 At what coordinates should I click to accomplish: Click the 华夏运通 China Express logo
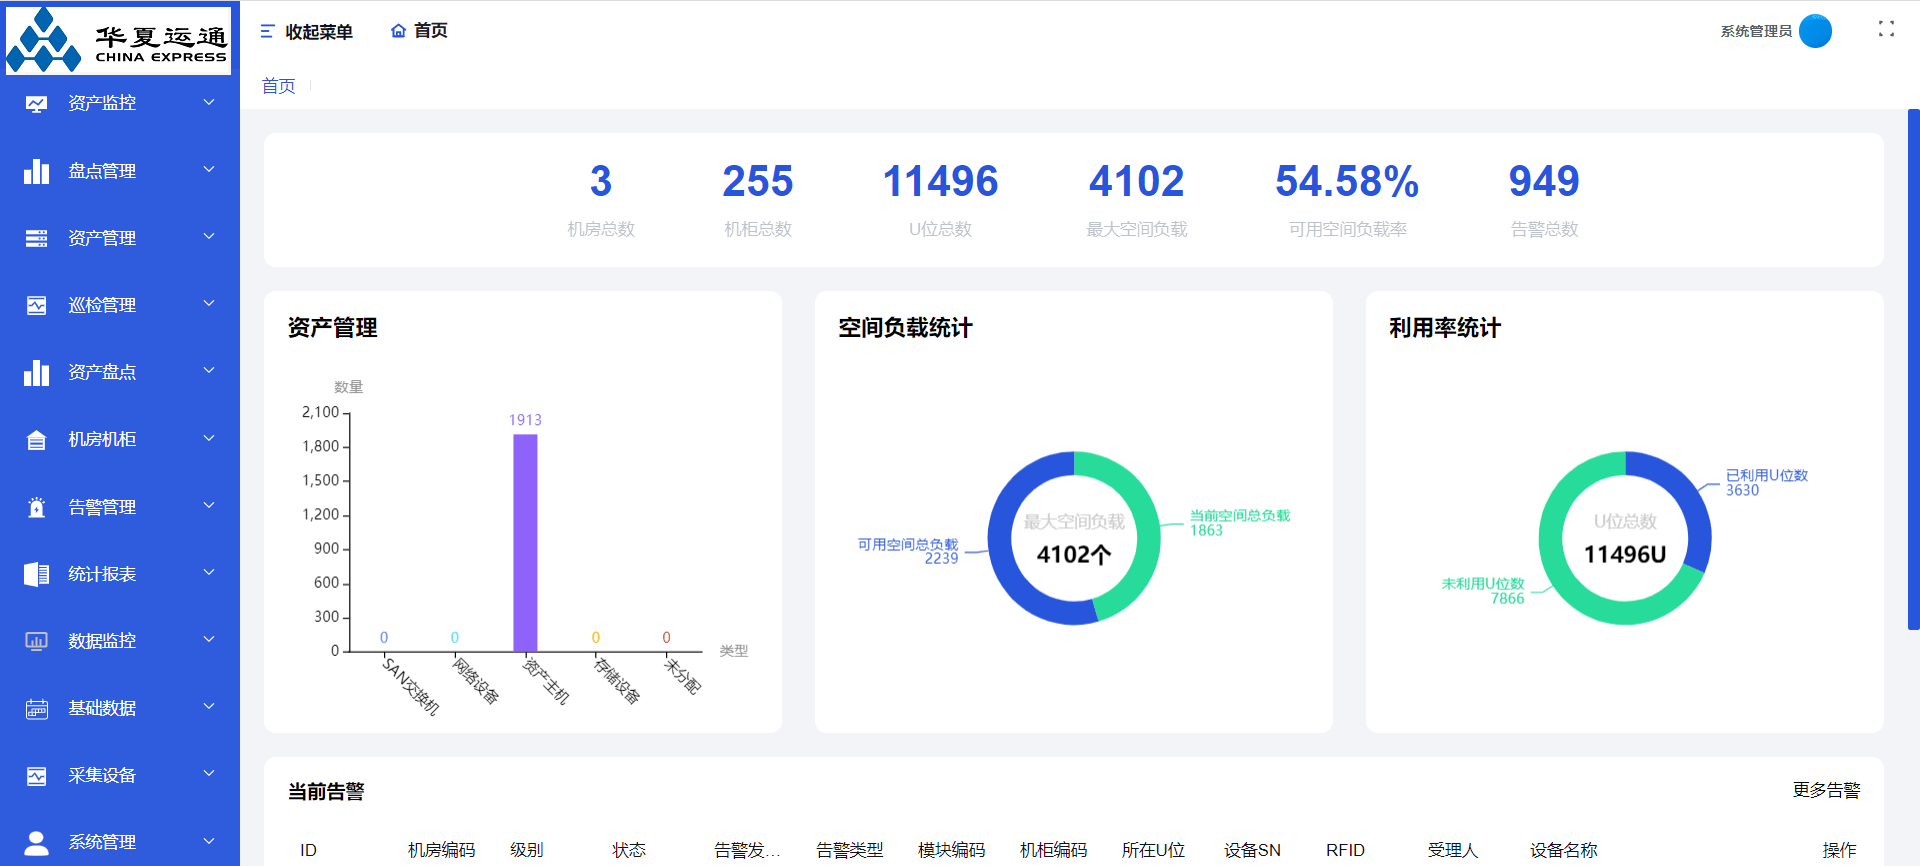click(x=119, y=41)
